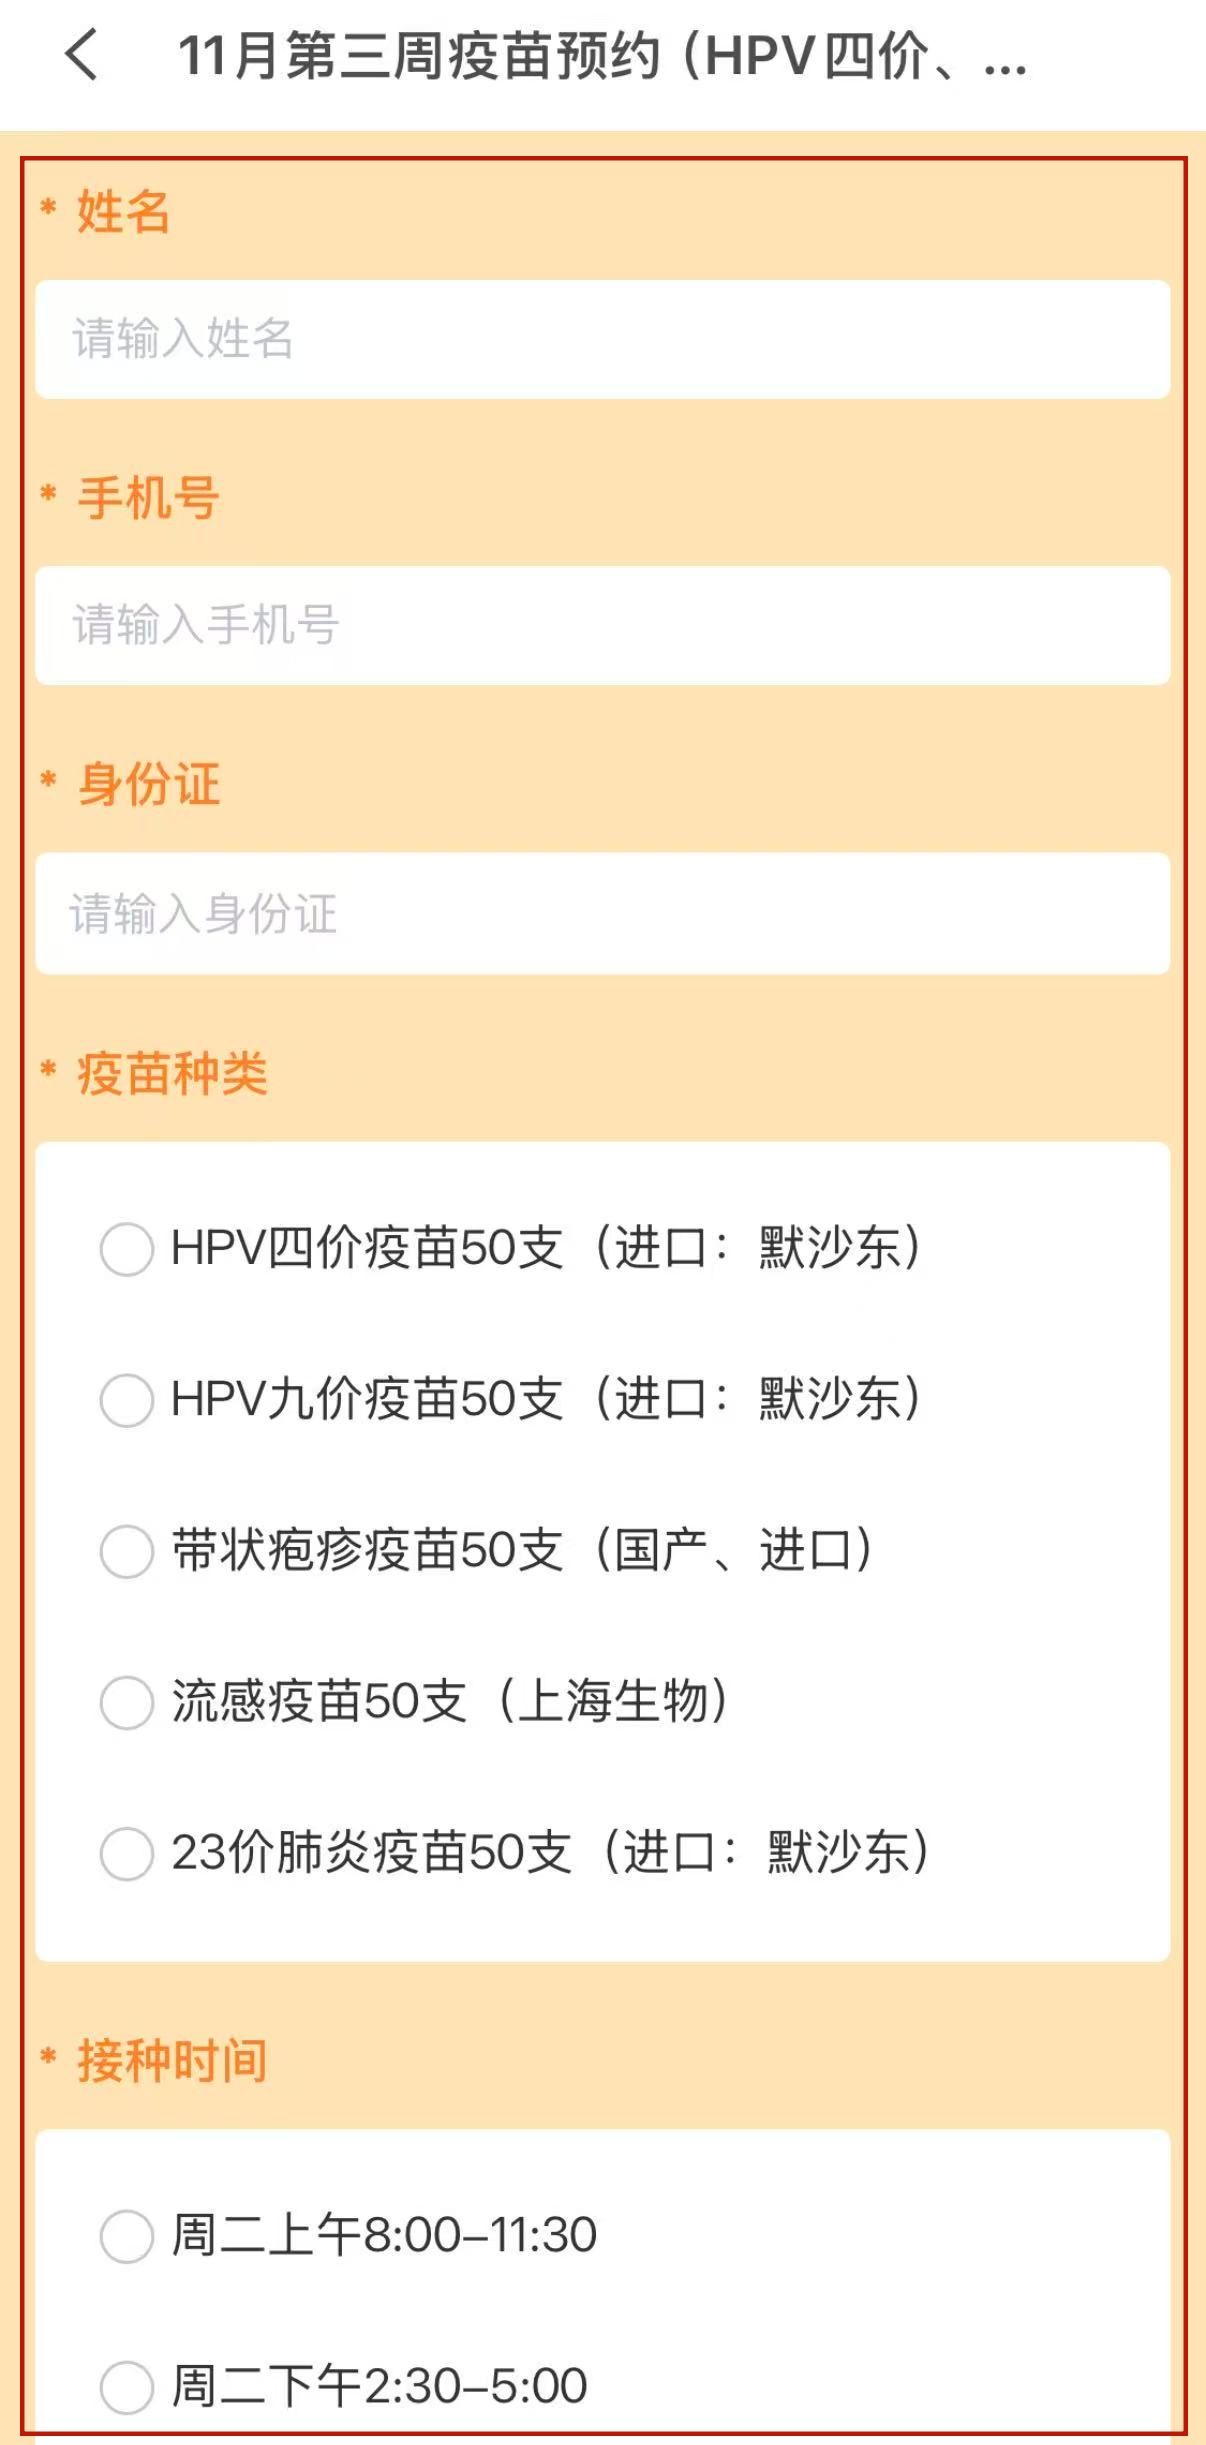
Task: Tap the 请输入身份证 input field
Action: 602,913
